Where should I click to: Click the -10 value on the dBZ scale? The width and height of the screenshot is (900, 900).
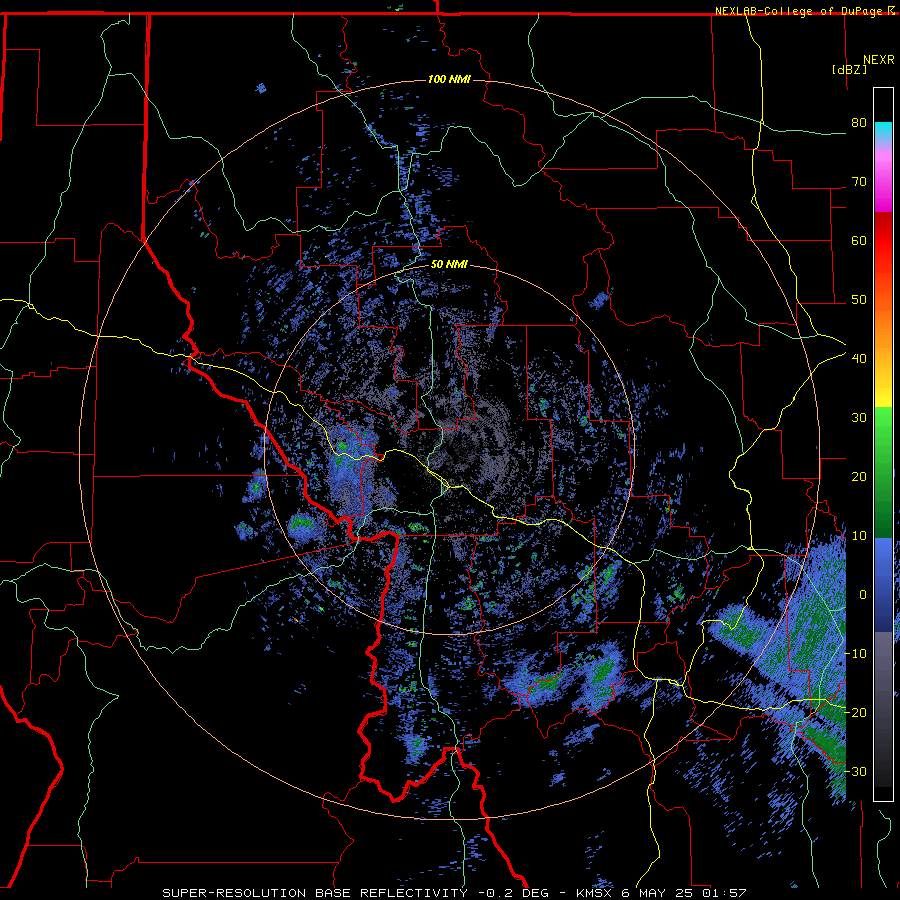[x=855, y=653]
